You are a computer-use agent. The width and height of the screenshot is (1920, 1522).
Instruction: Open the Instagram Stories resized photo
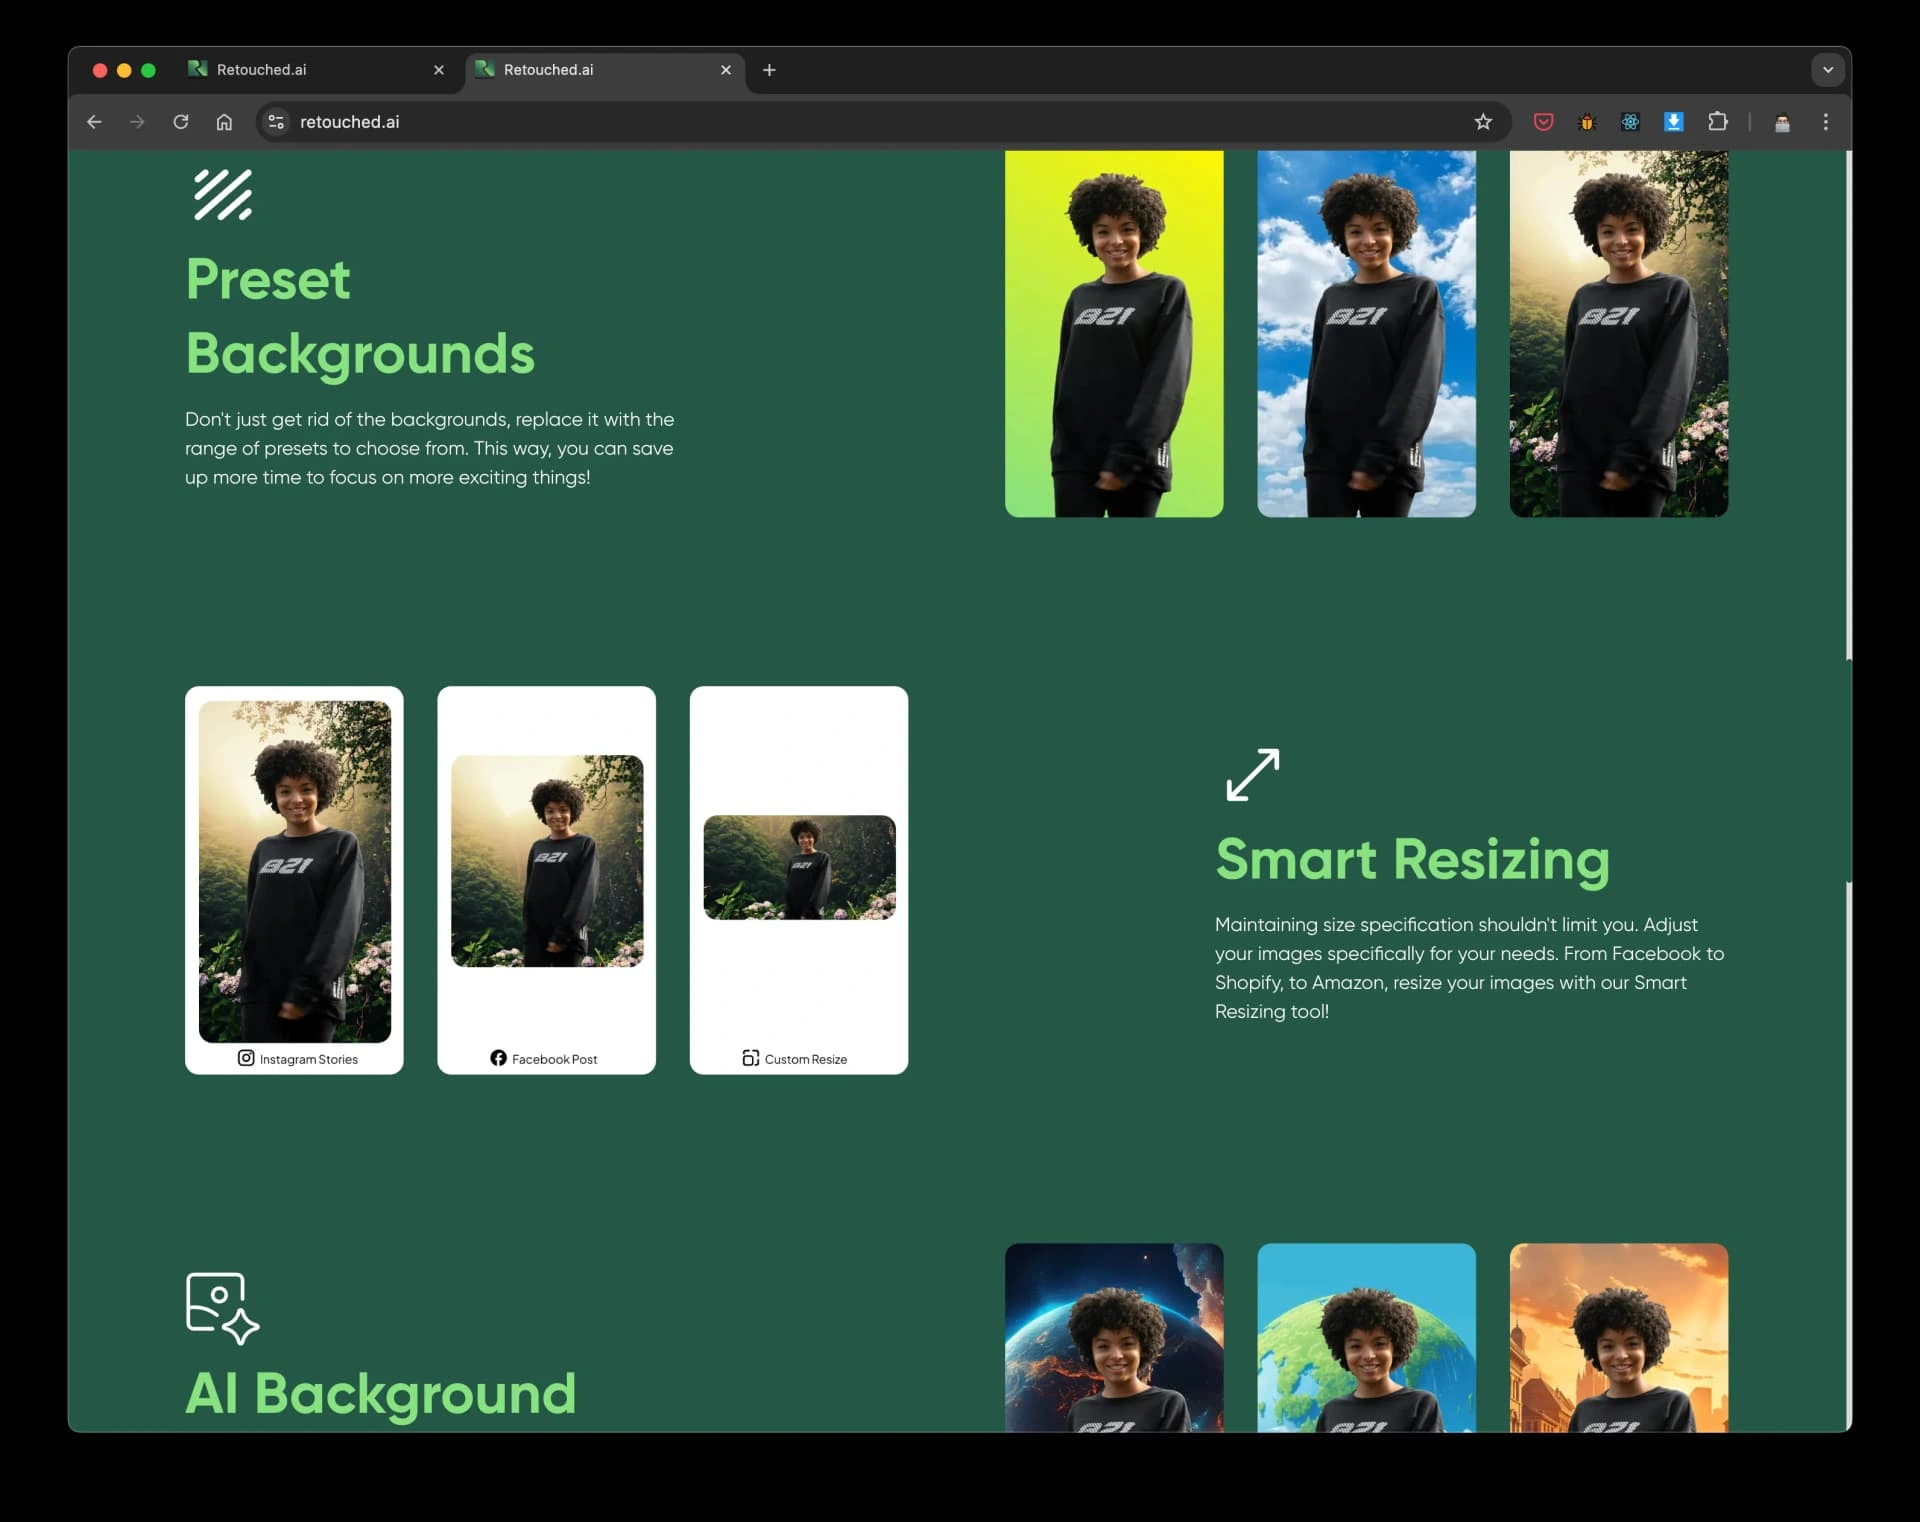click(x=295, y=872)
